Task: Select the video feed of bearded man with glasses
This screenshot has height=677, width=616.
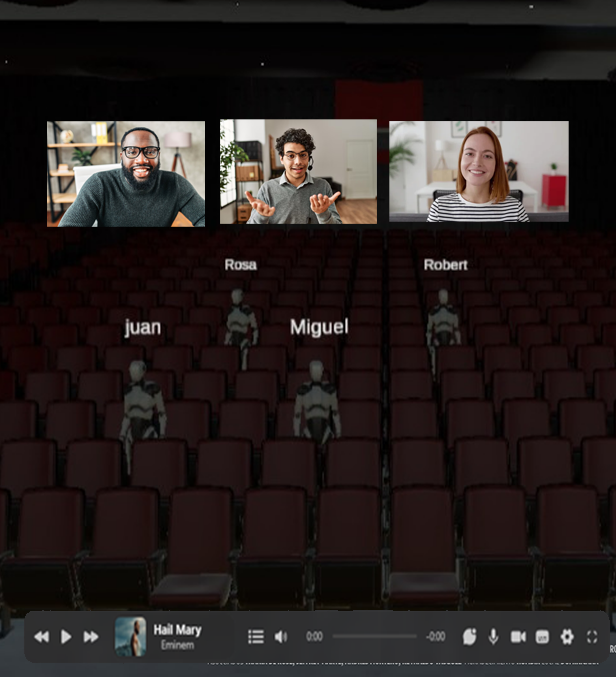Action: (126, 174)
